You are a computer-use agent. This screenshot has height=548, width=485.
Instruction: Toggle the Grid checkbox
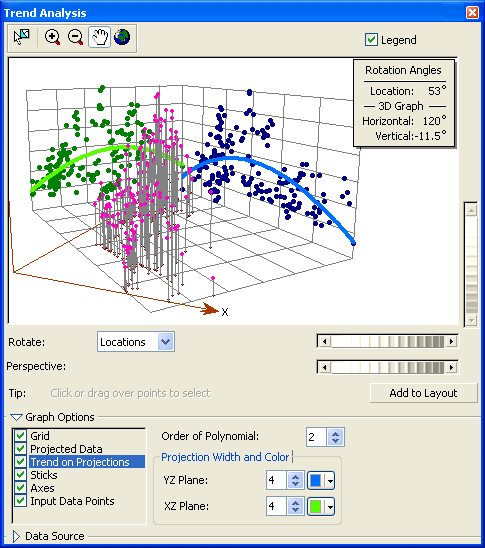point(20,436)
